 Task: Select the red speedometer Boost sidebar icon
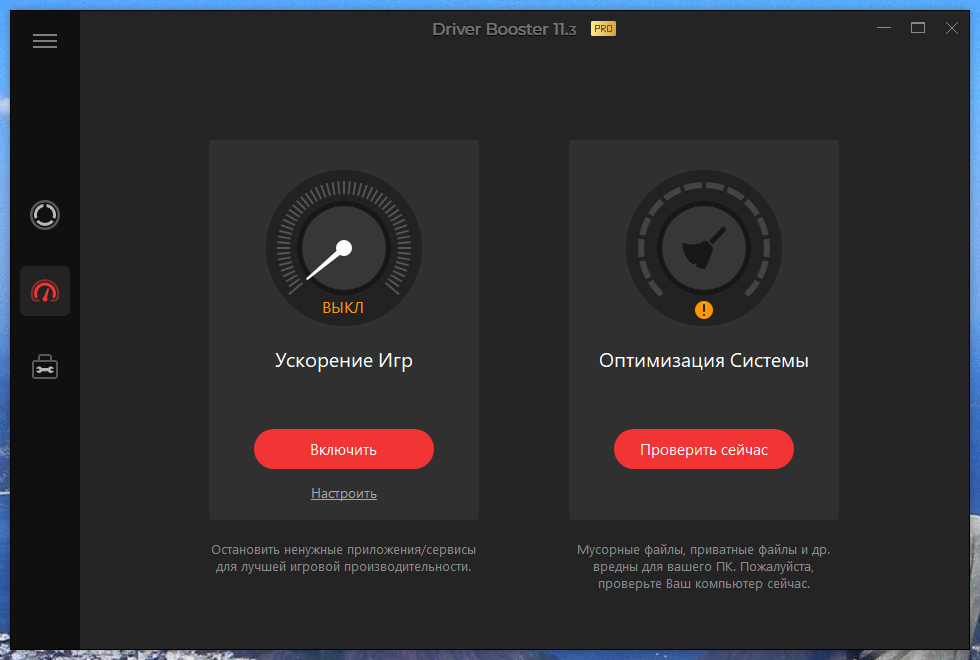[45, 291]
